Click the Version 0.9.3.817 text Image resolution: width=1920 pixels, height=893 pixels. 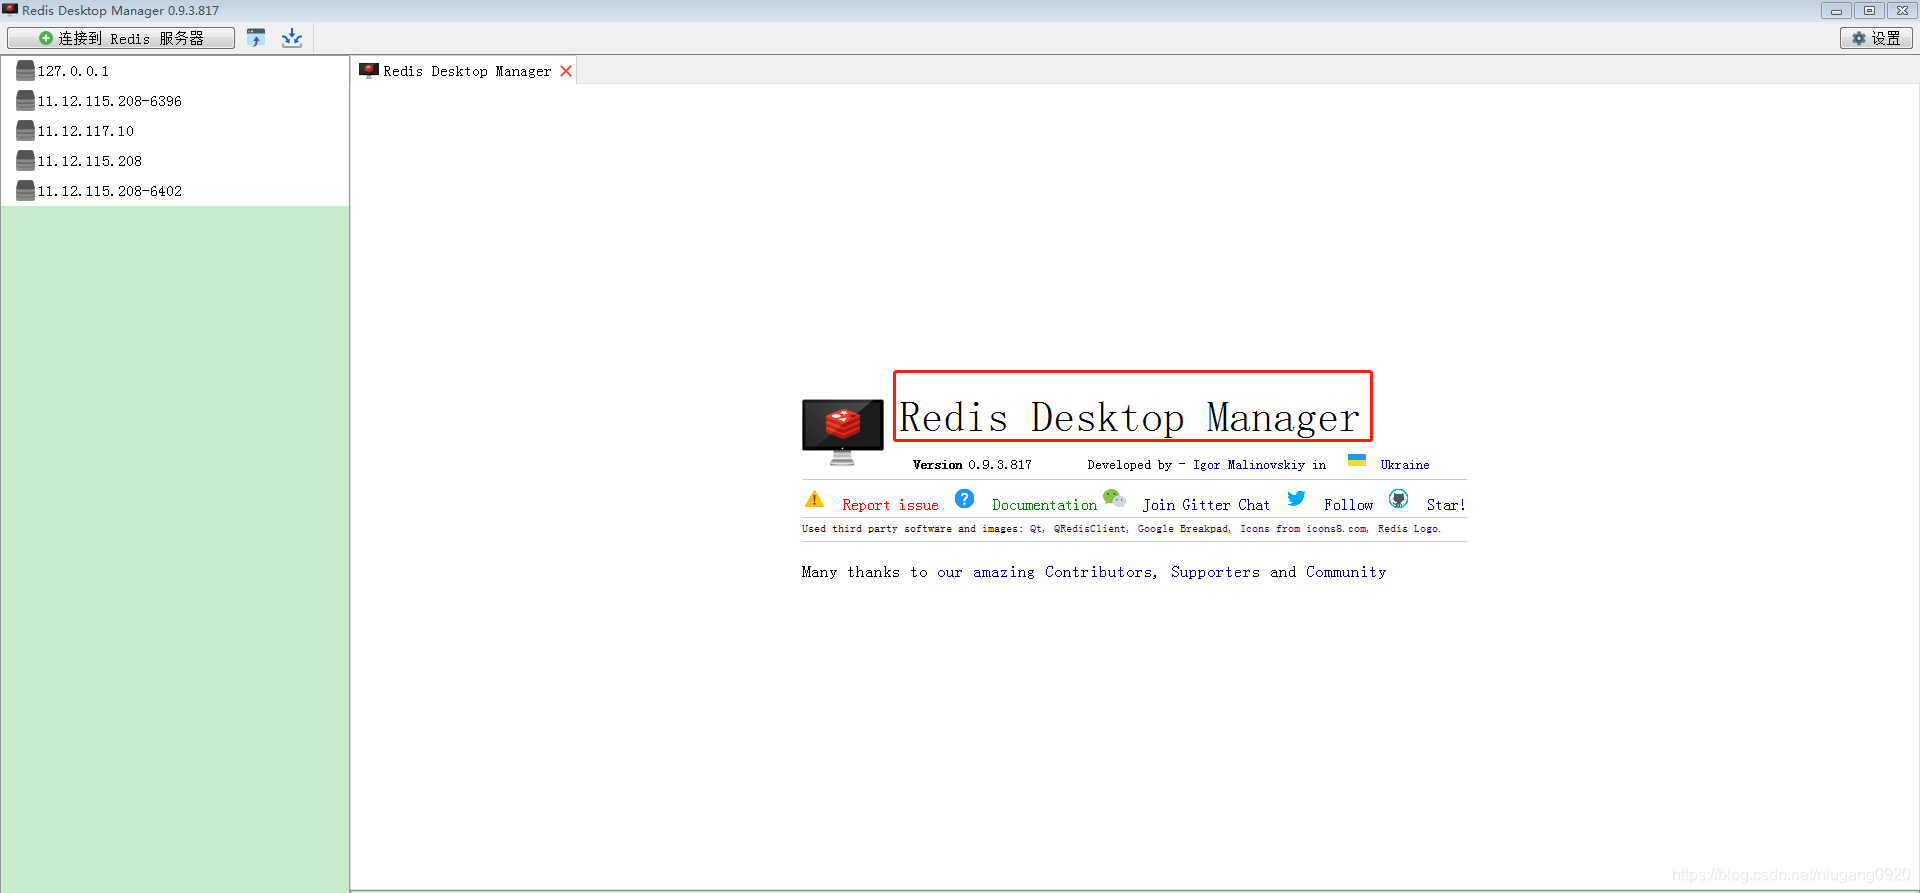(x=972, y=465)
